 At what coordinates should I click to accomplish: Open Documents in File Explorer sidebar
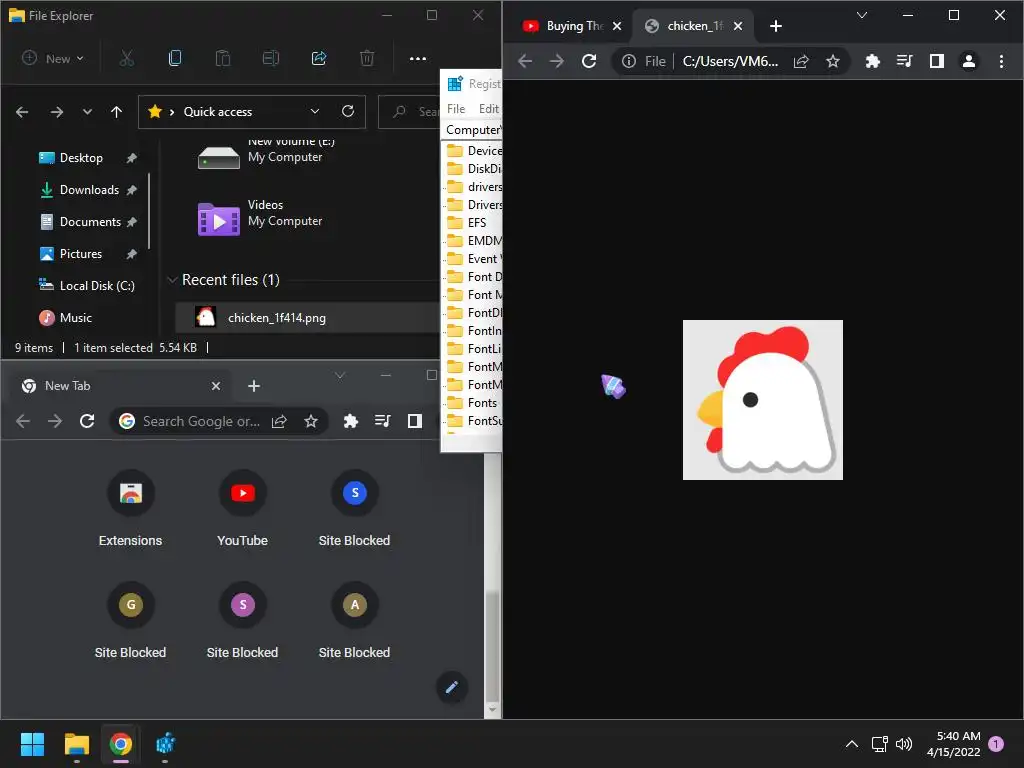(x=90, y=221)
